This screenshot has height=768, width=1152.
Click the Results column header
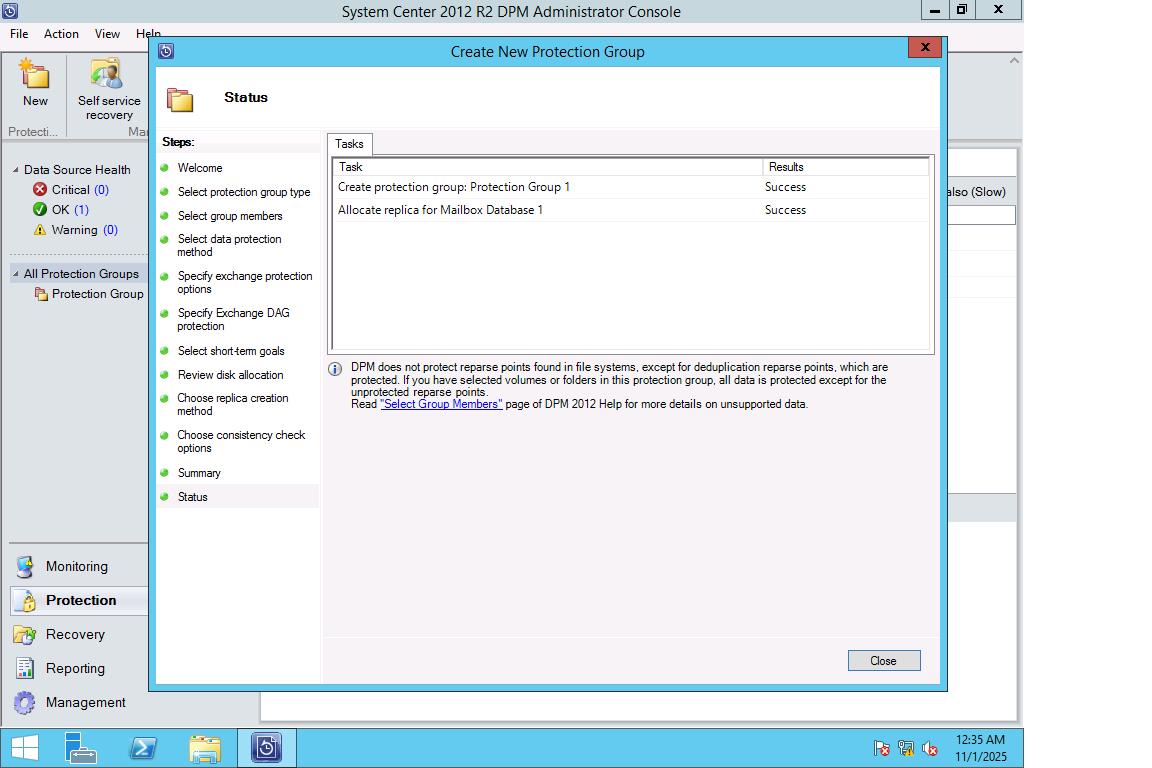846,167
